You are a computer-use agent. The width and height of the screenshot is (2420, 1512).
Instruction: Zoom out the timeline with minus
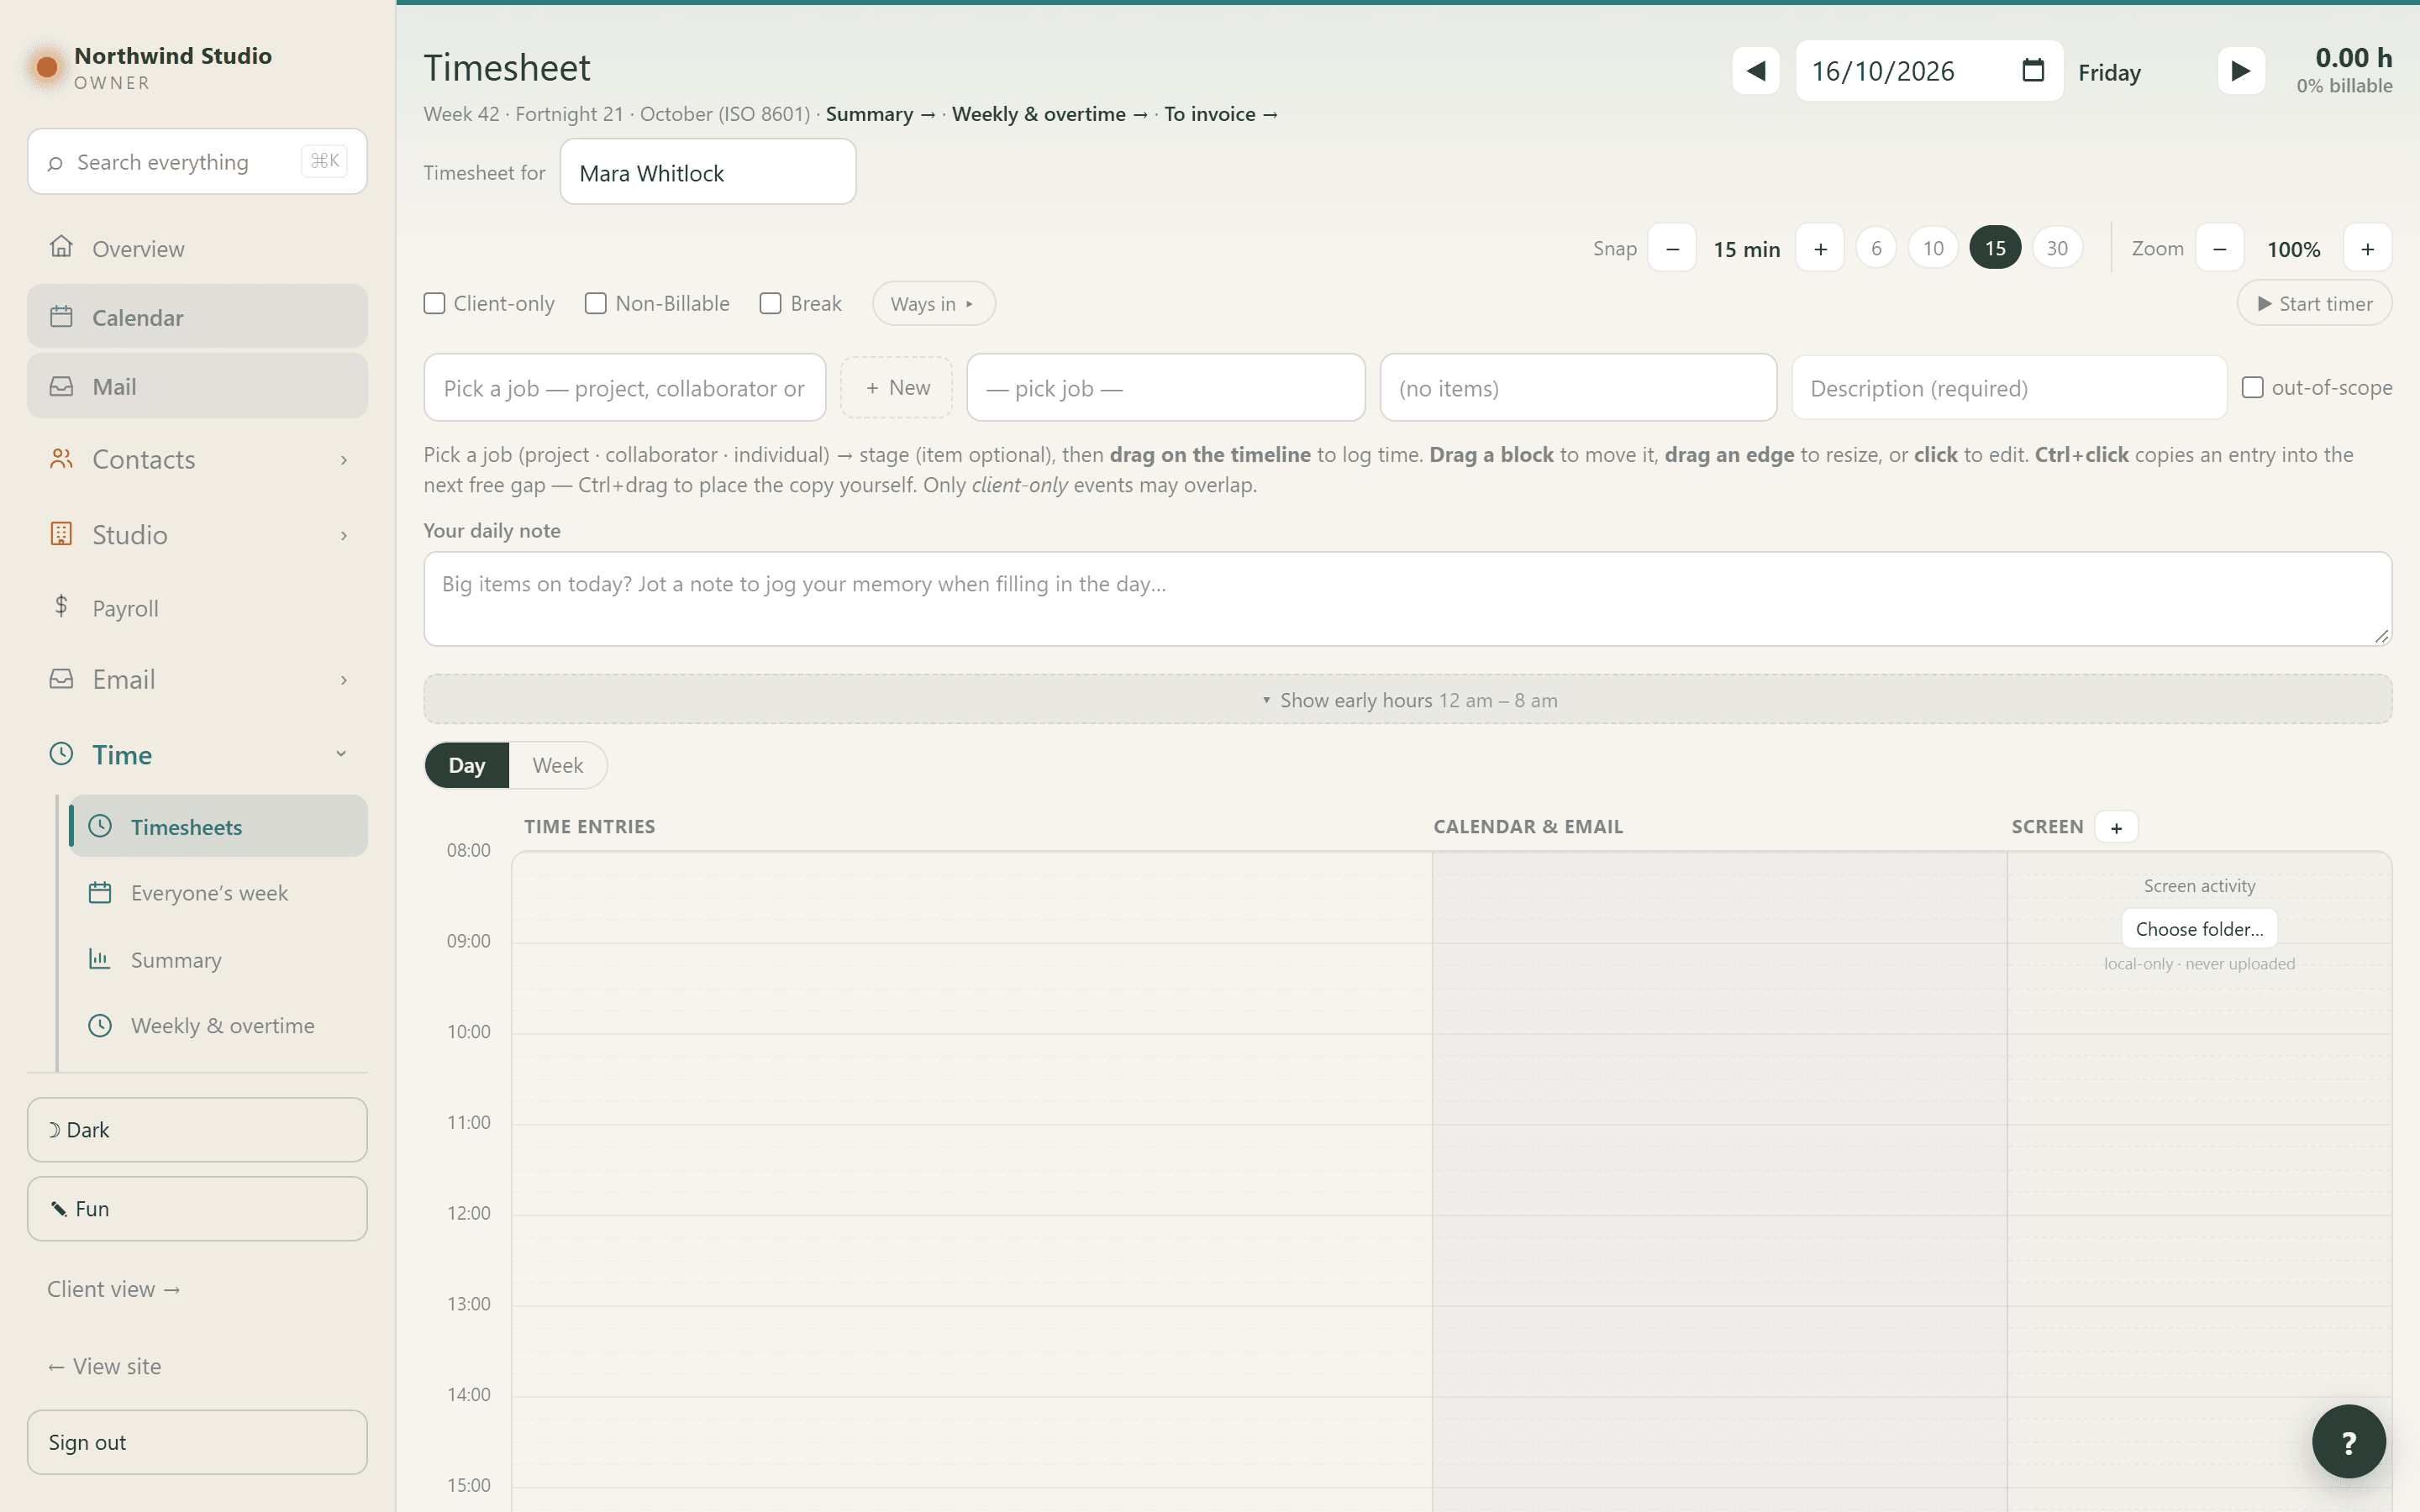point(2219,248)
